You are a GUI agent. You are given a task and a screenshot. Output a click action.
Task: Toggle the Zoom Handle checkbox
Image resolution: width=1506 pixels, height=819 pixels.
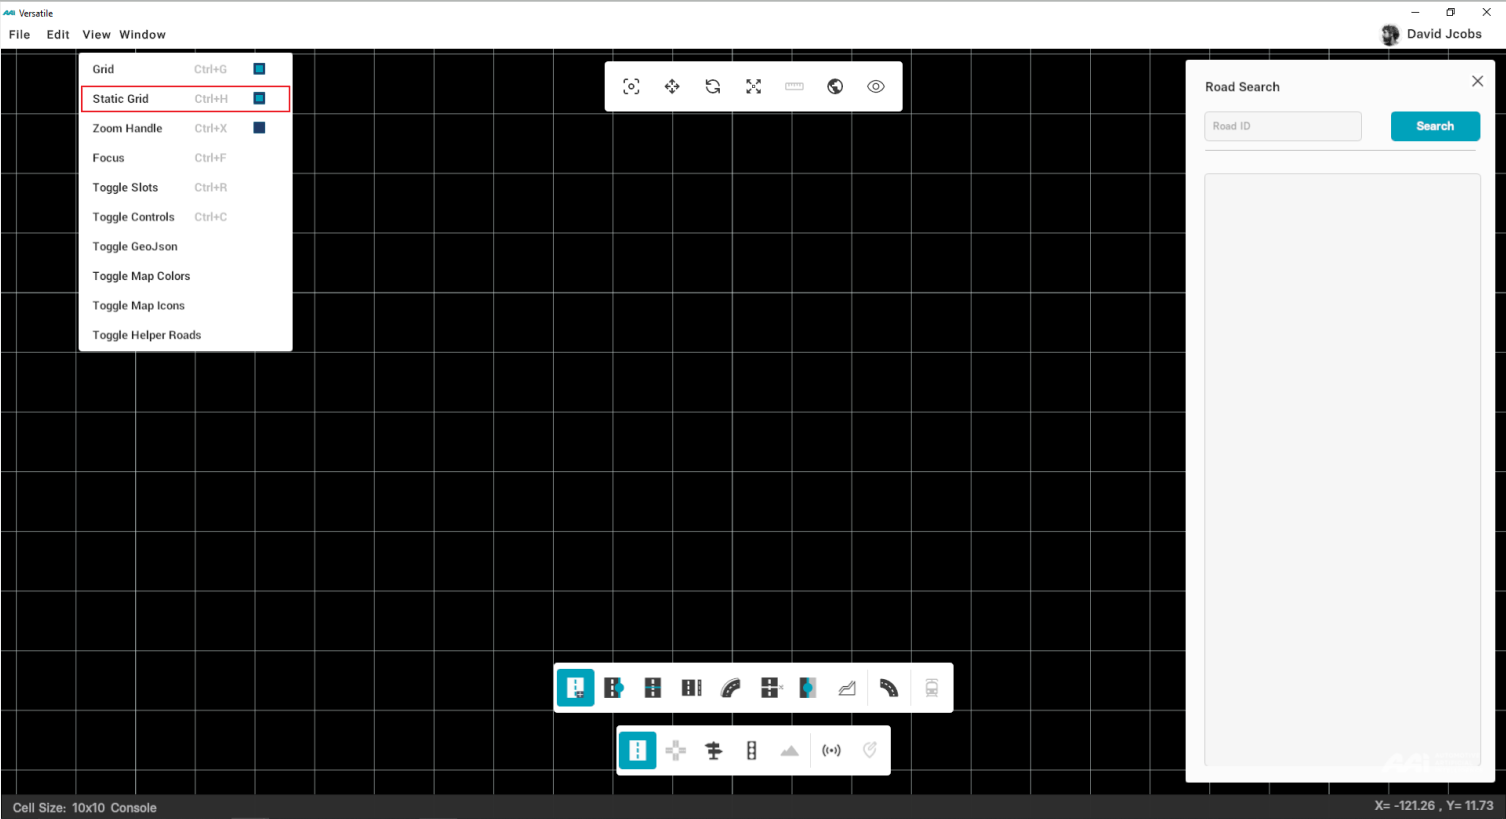pyautogui.click(x=259, y=128)
